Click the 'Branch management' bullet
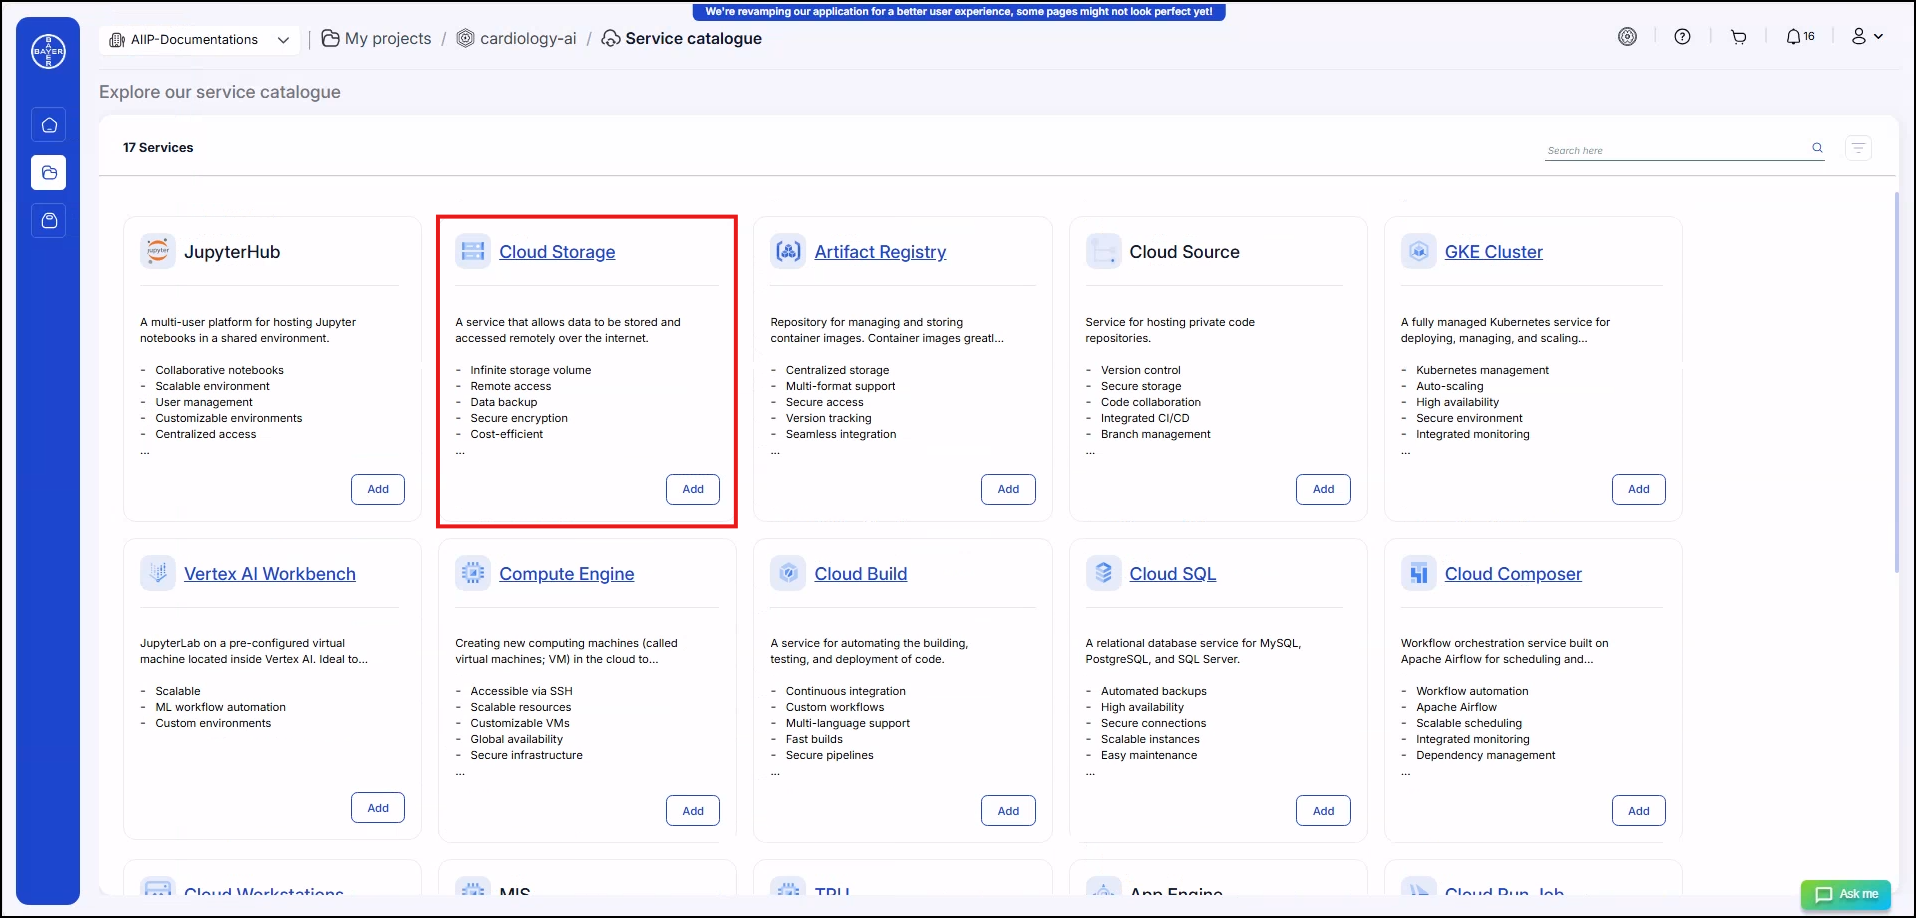Viewport: 1916px width, 918px height. pos(1155,434)
